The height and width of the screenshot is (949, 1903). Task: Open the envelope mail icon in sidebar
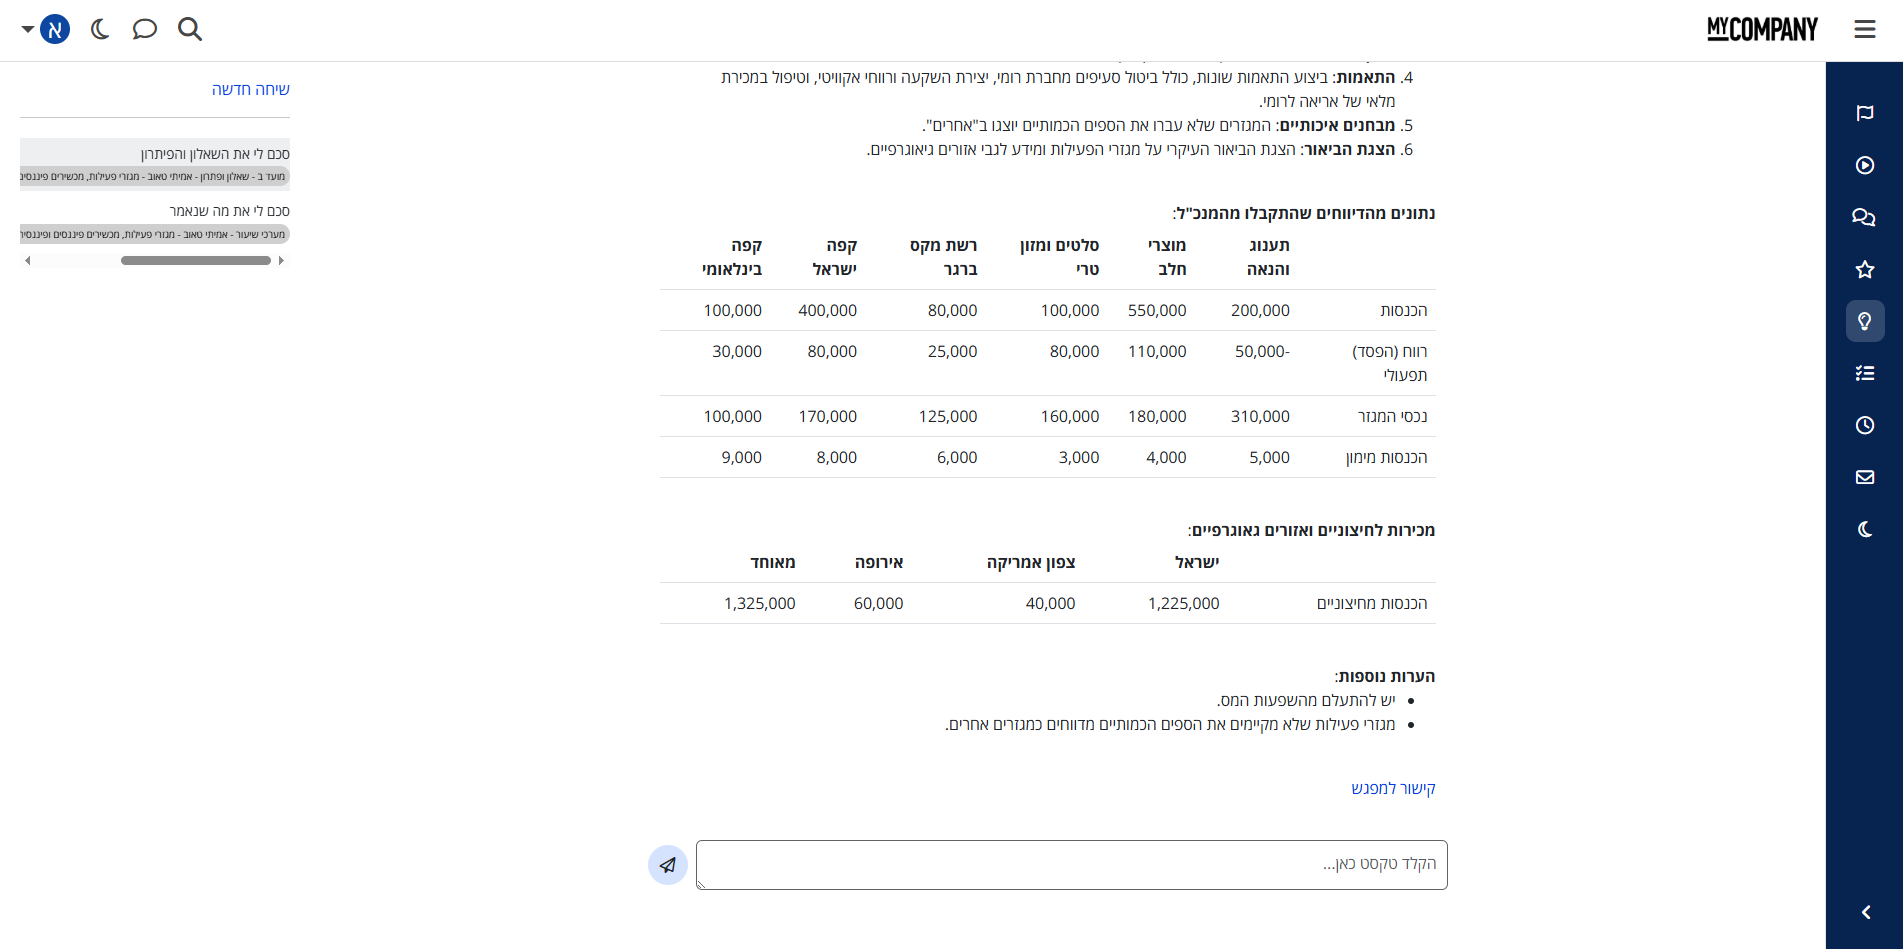coord(1864,477)
